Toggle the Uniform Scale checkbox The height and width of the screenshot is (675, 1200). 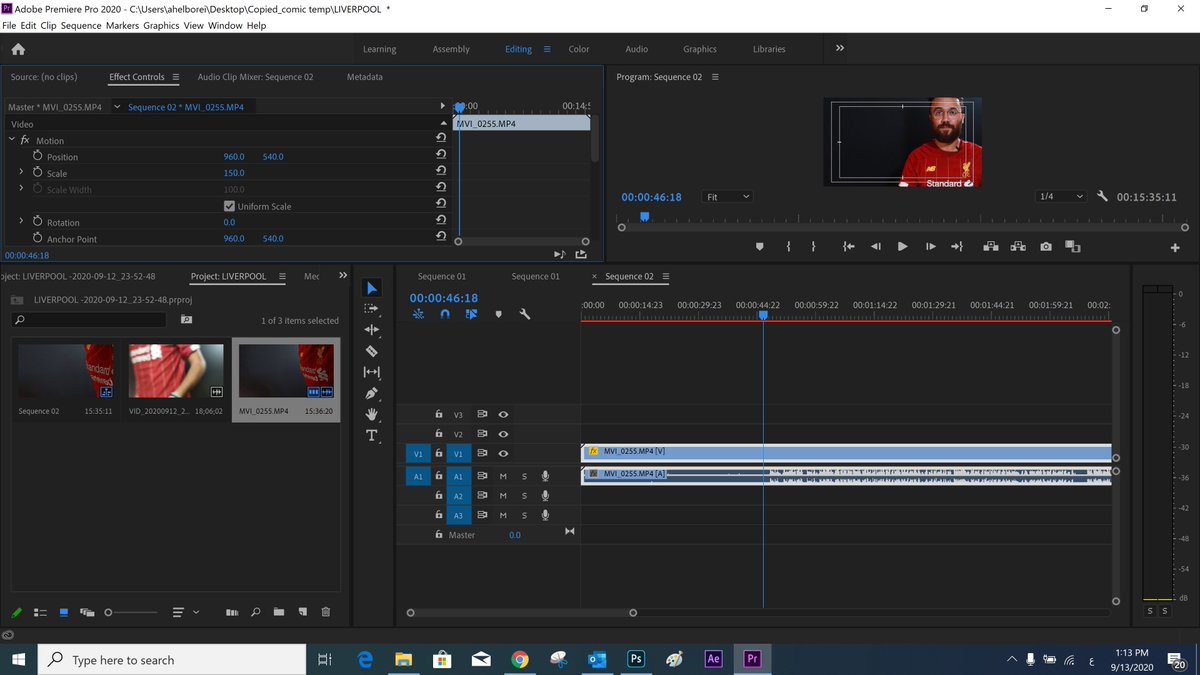[x=229, y=206]
